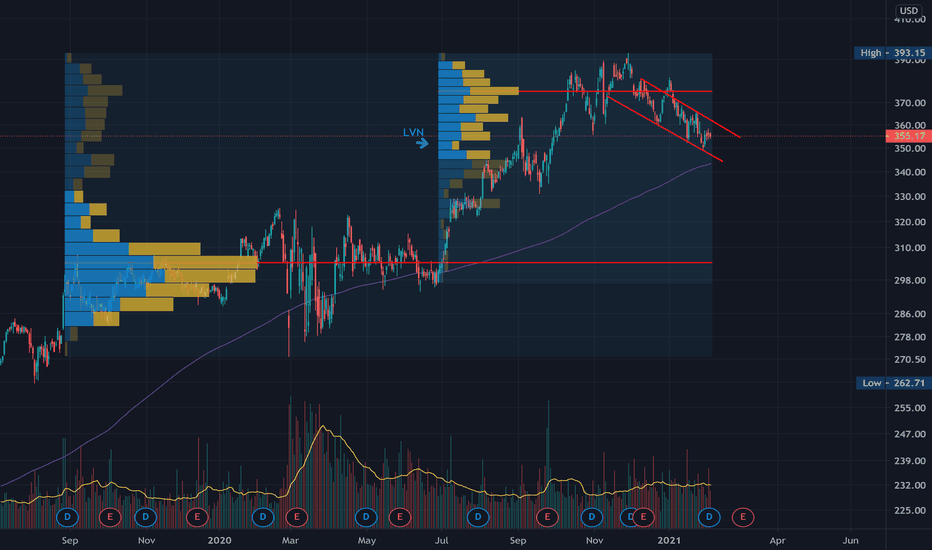Click the 320.00 price axis value
Screen dimensions: 932x550
[910, 222]
